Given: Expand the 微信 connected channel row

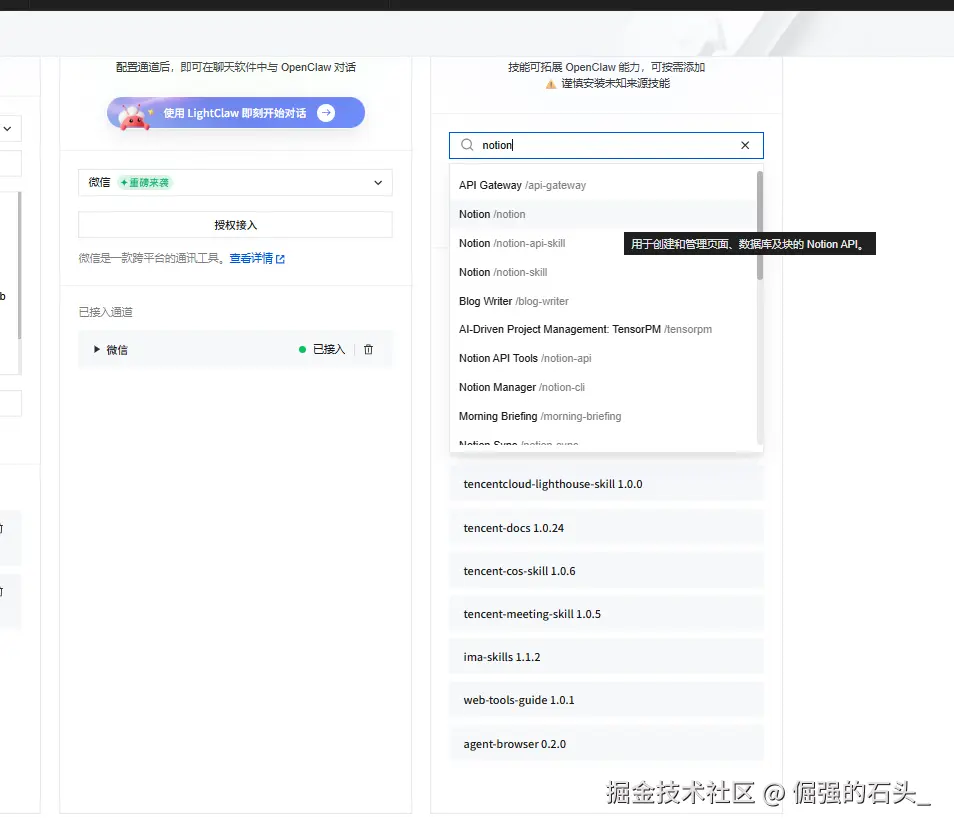Looking at the screenshot, I should click(x=96, y=349).
